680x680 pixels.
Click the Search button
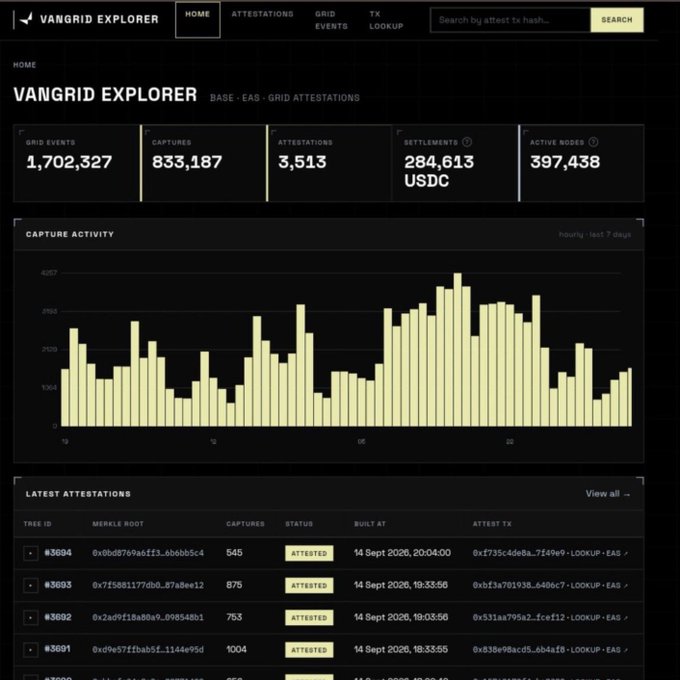pyautogui.click(x=617, y=20)
